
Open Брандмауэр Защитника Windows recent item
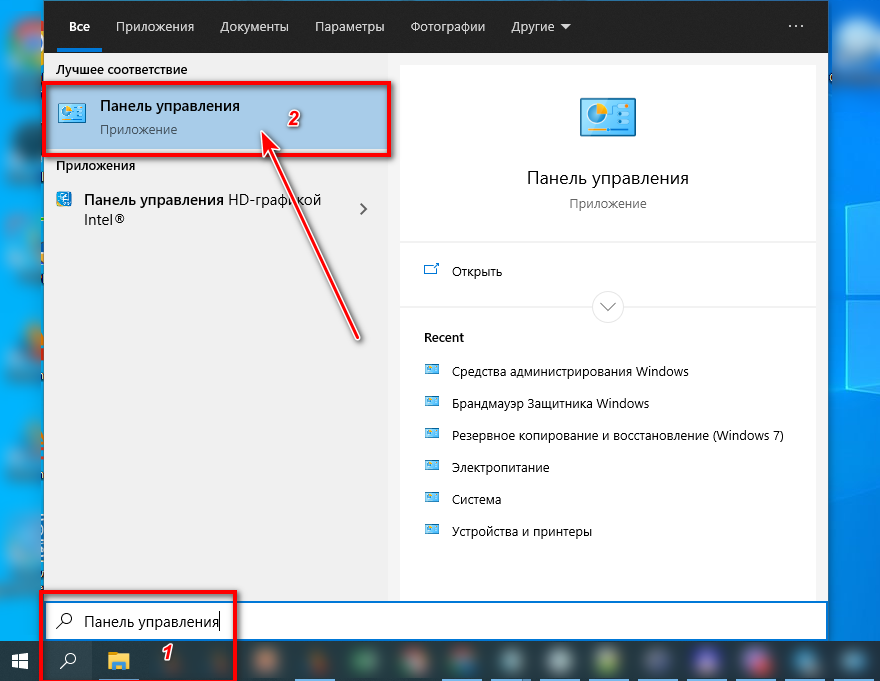[551, 403]
